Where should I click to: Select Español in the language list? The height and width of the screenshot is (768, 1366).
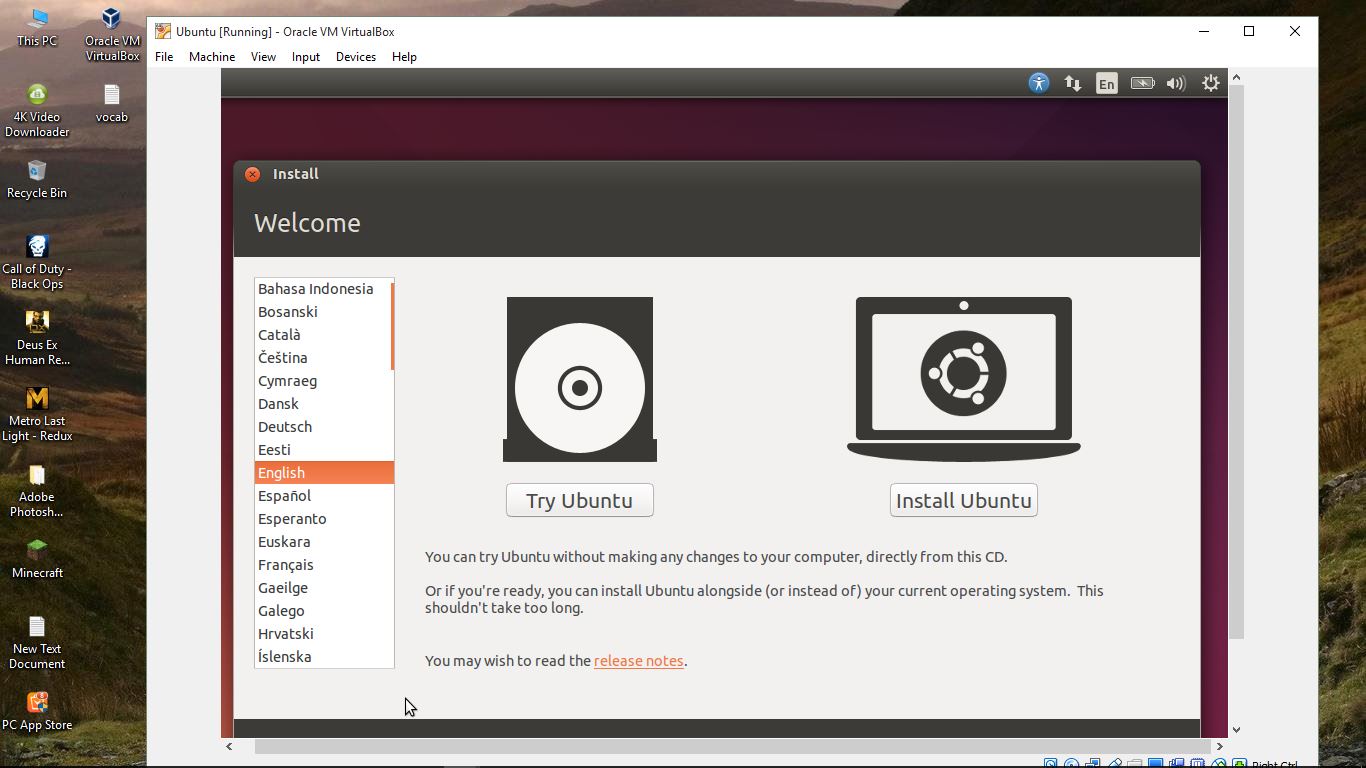tap(323, 496)
